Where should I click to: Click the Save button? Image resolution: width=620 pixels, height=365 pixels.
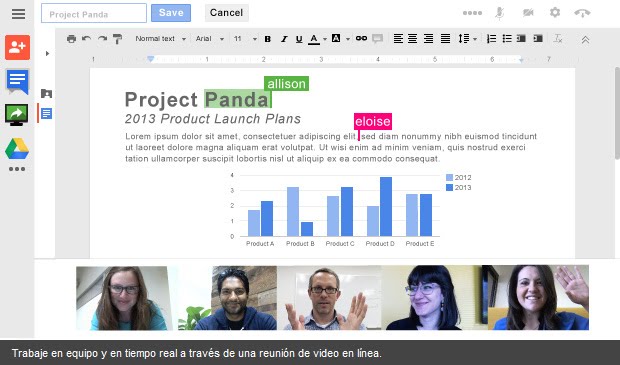[171, 13]
